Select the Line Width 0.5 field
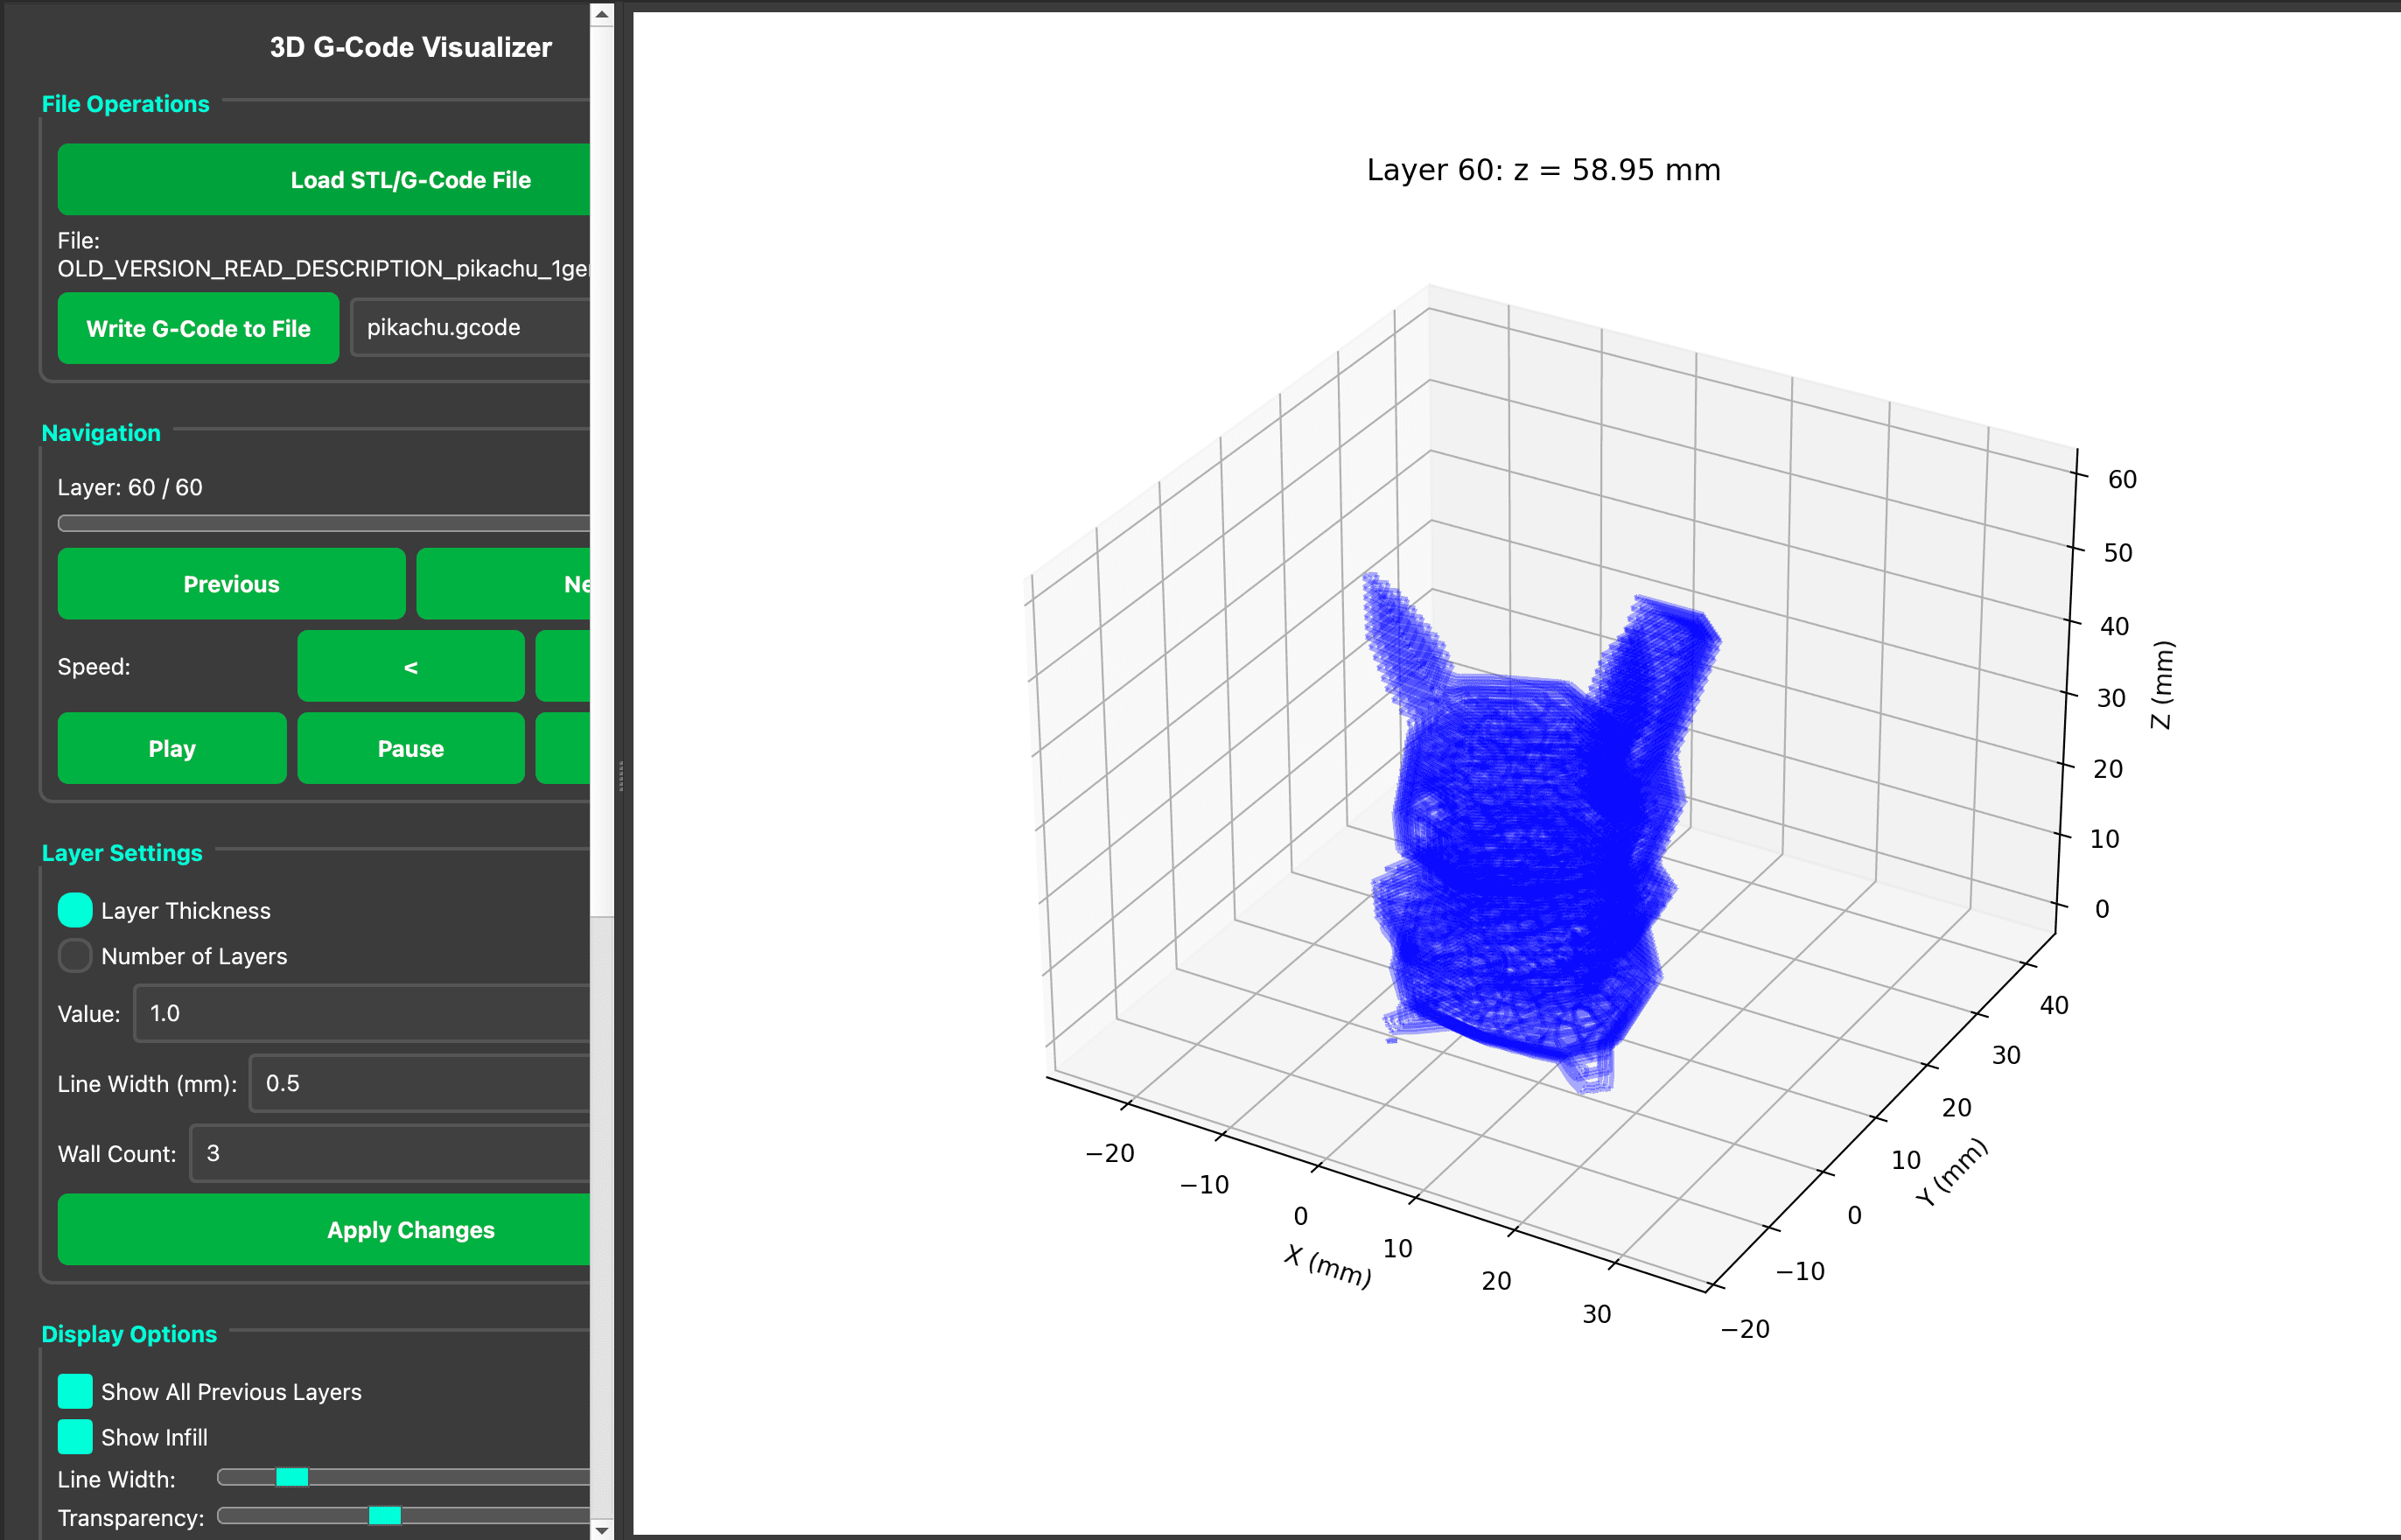Viewport: 2401px width, 1540px height. pos(420,1083)
